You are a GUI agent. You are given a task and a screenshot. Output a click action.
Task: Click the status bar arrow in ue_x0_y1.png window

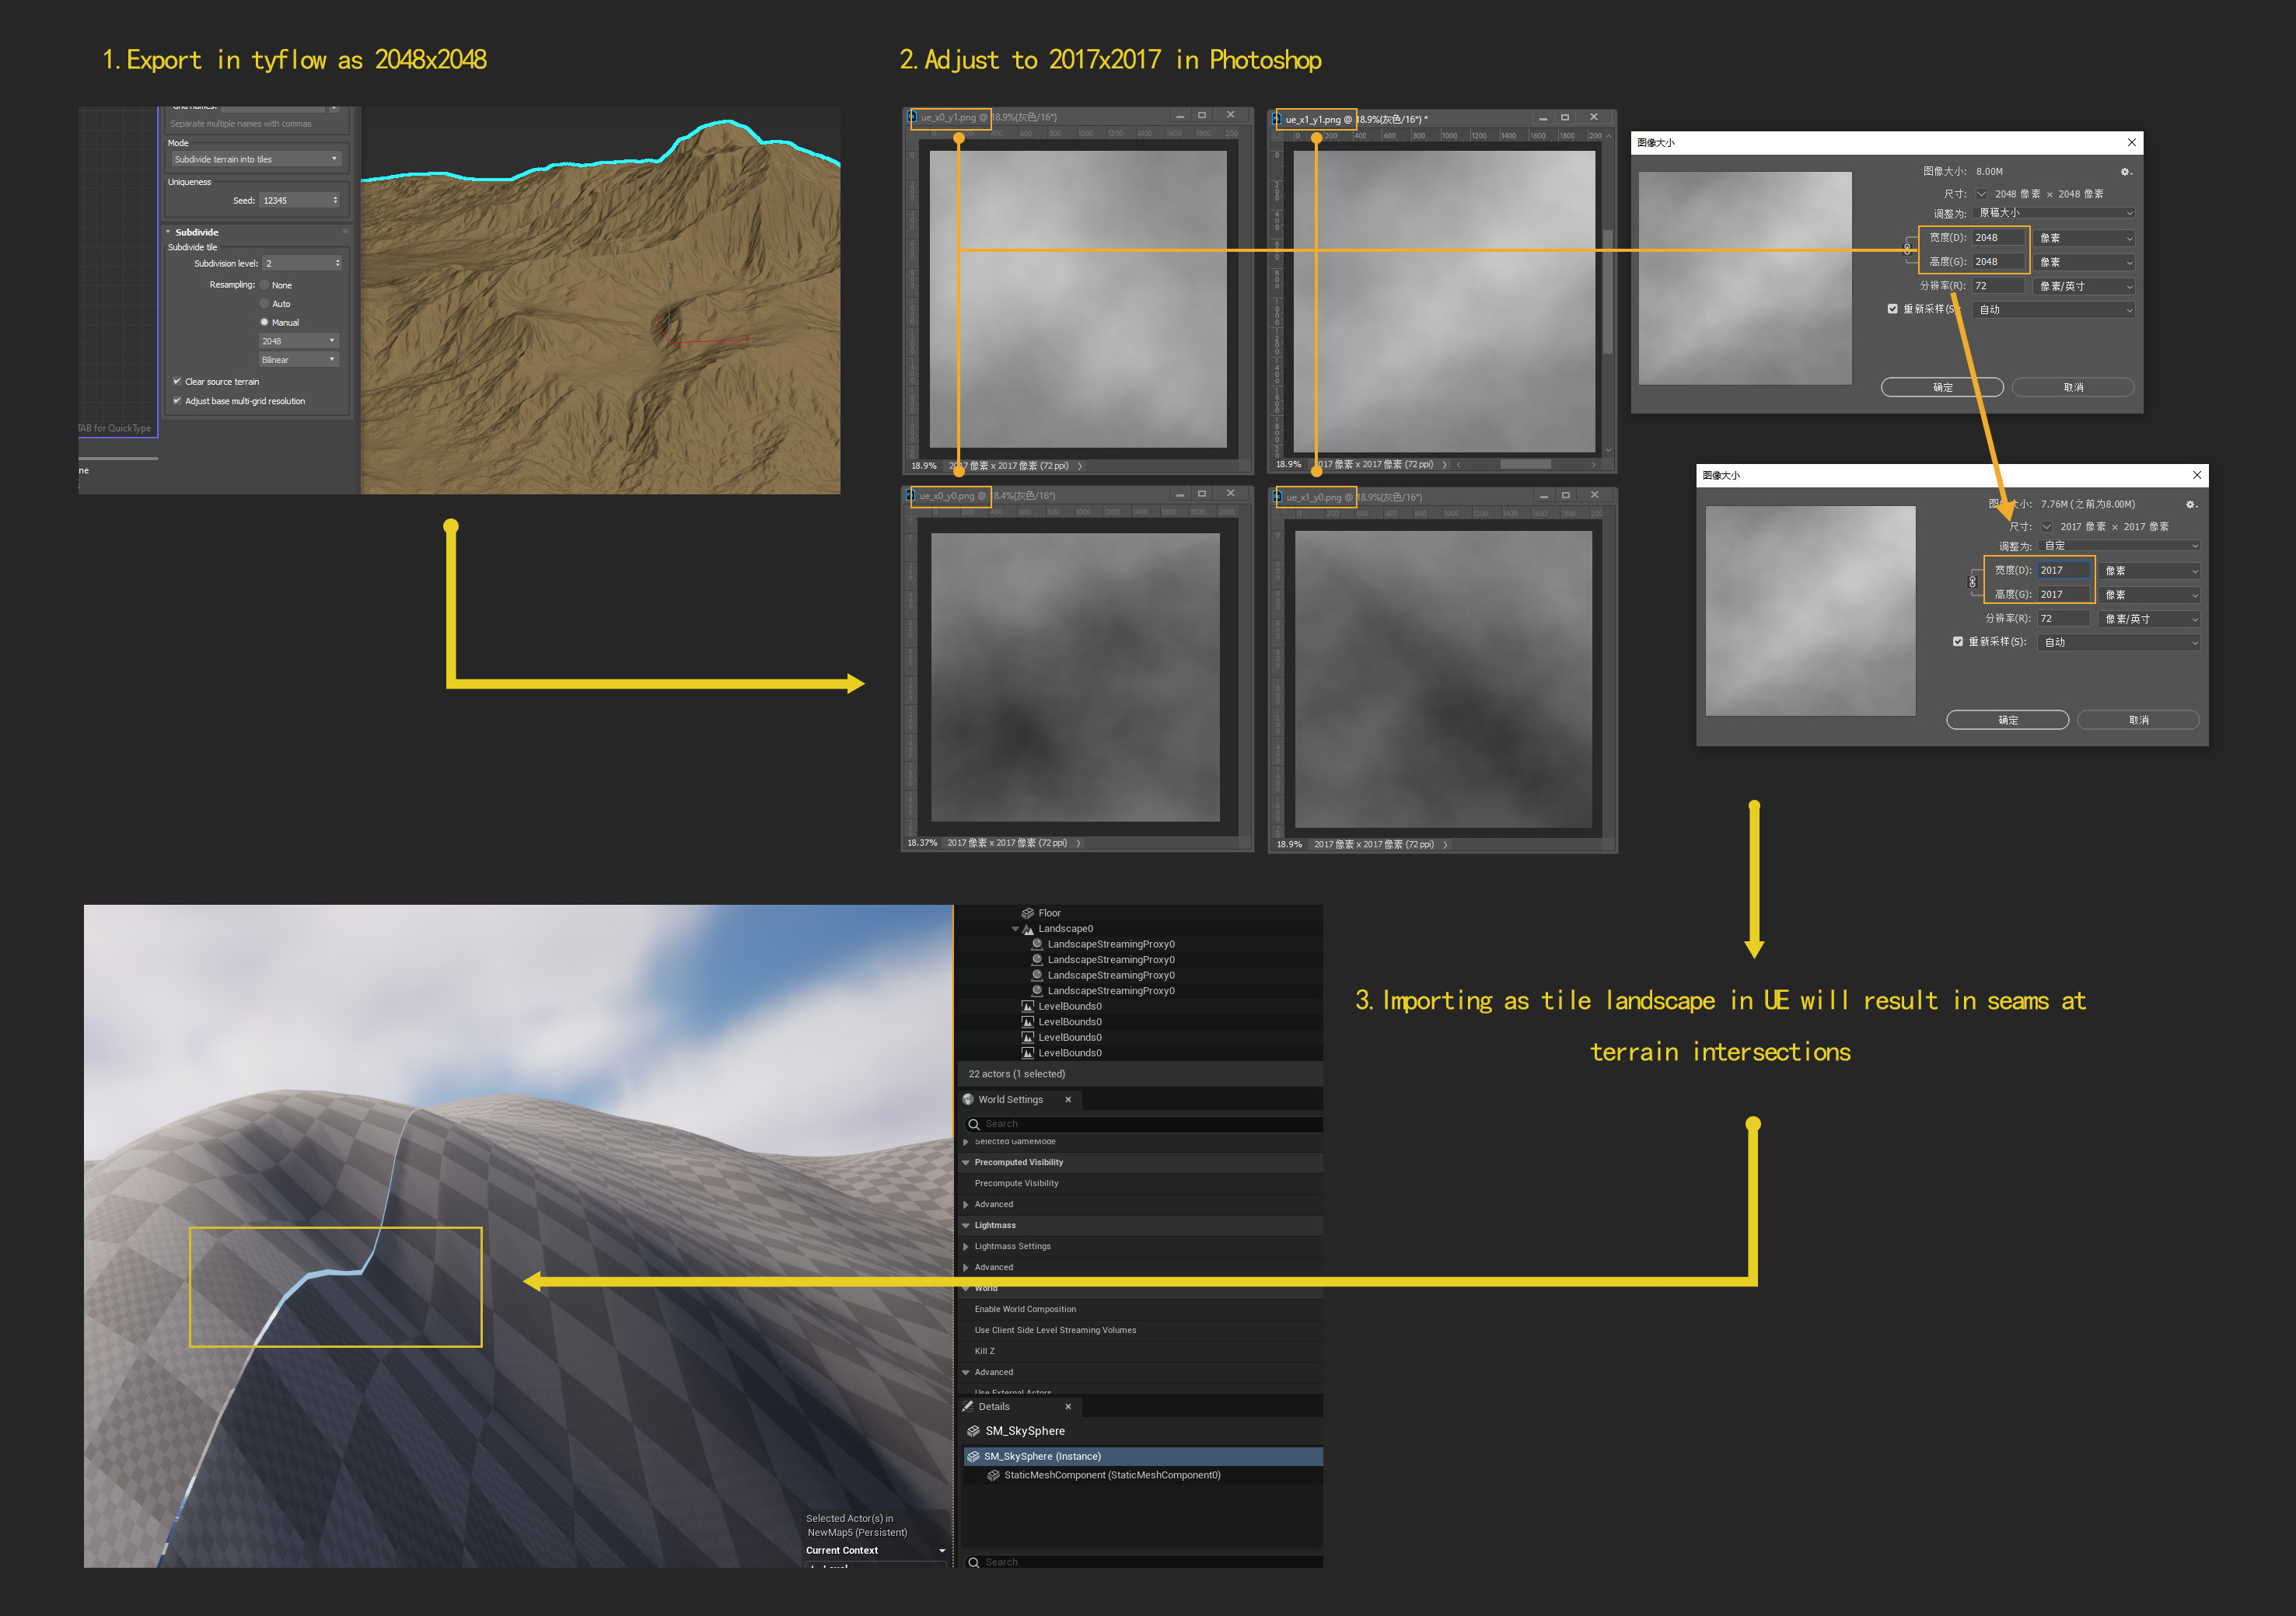tap(1080, 466)
